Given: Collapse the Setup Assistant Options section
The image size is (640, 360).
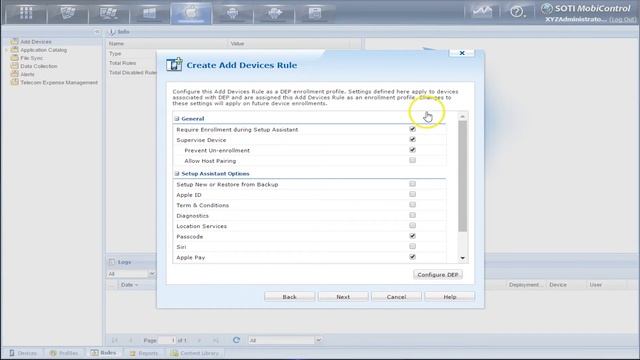Looking at the screenshot, I should (177, 173).
